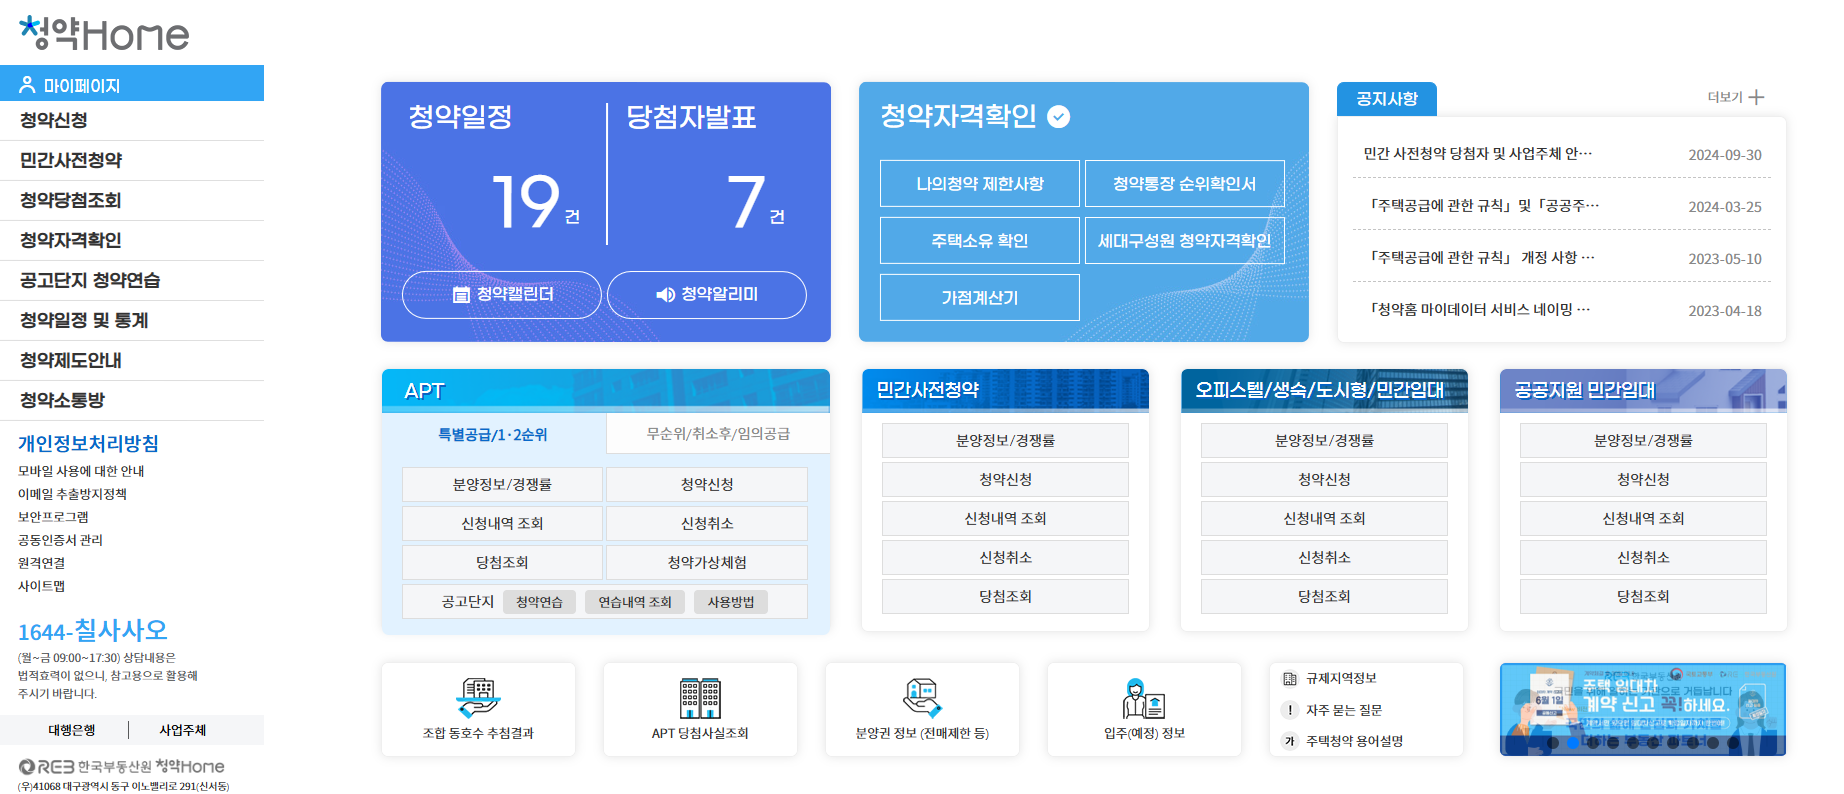This screenshot has width=1844, height=794.
Task: Click the 주택소유 확인 button
Action: (980, 241)
